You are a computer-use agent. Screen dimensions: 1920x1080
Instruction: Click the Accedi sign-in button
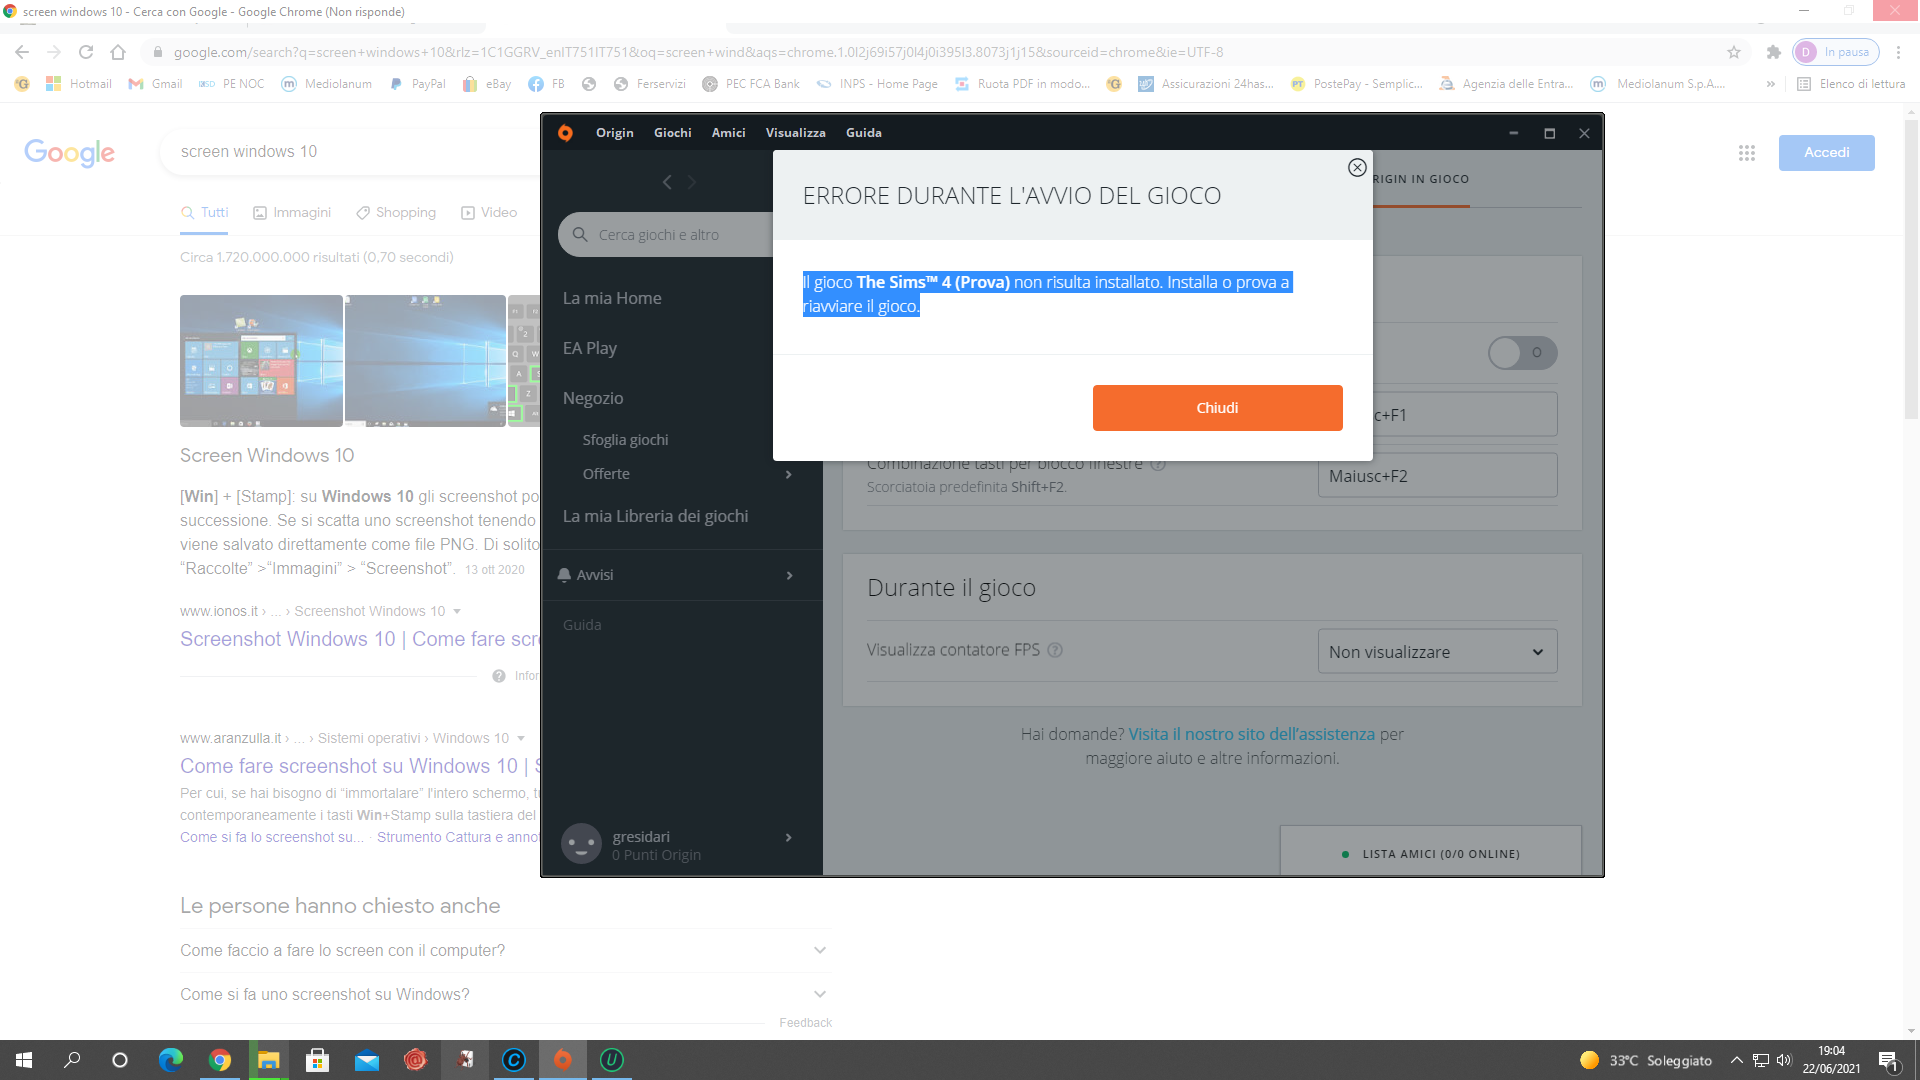point(1826,153)
